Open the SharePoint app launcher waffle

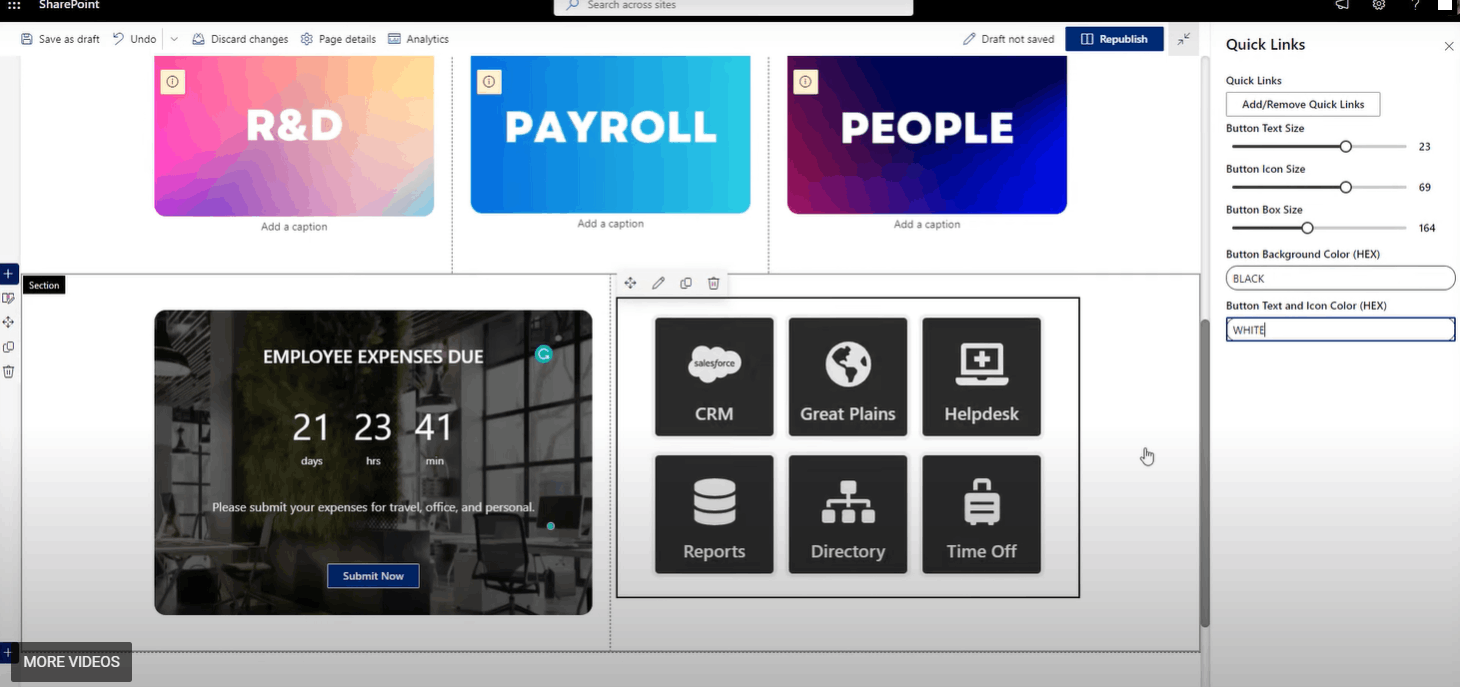pos(14,5)
